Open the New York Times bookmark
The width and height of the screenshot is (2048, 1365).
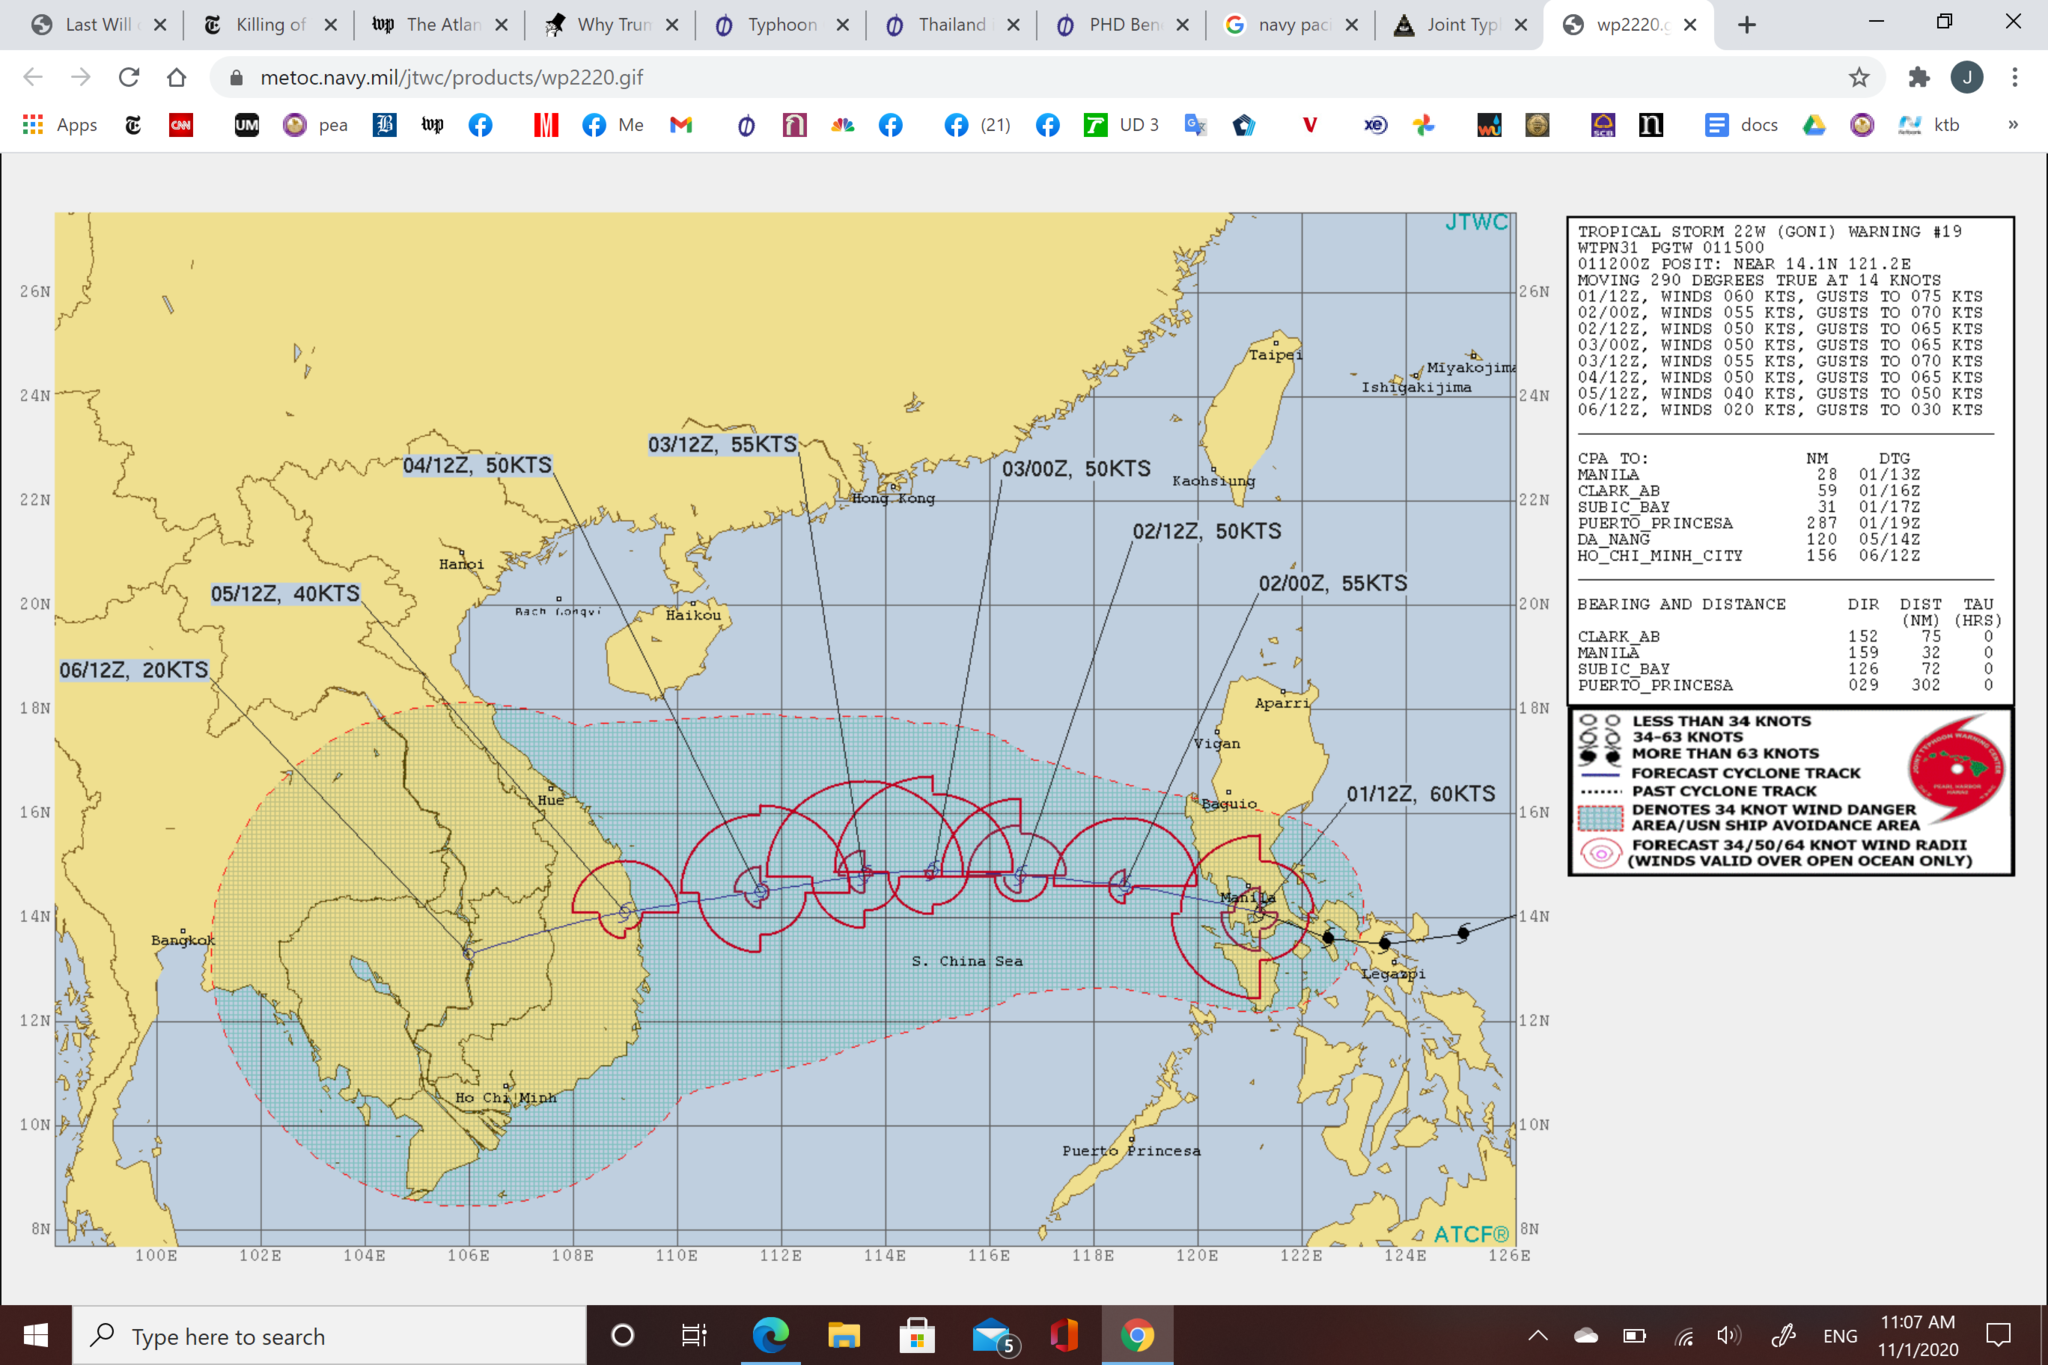(x=133, y=124)
